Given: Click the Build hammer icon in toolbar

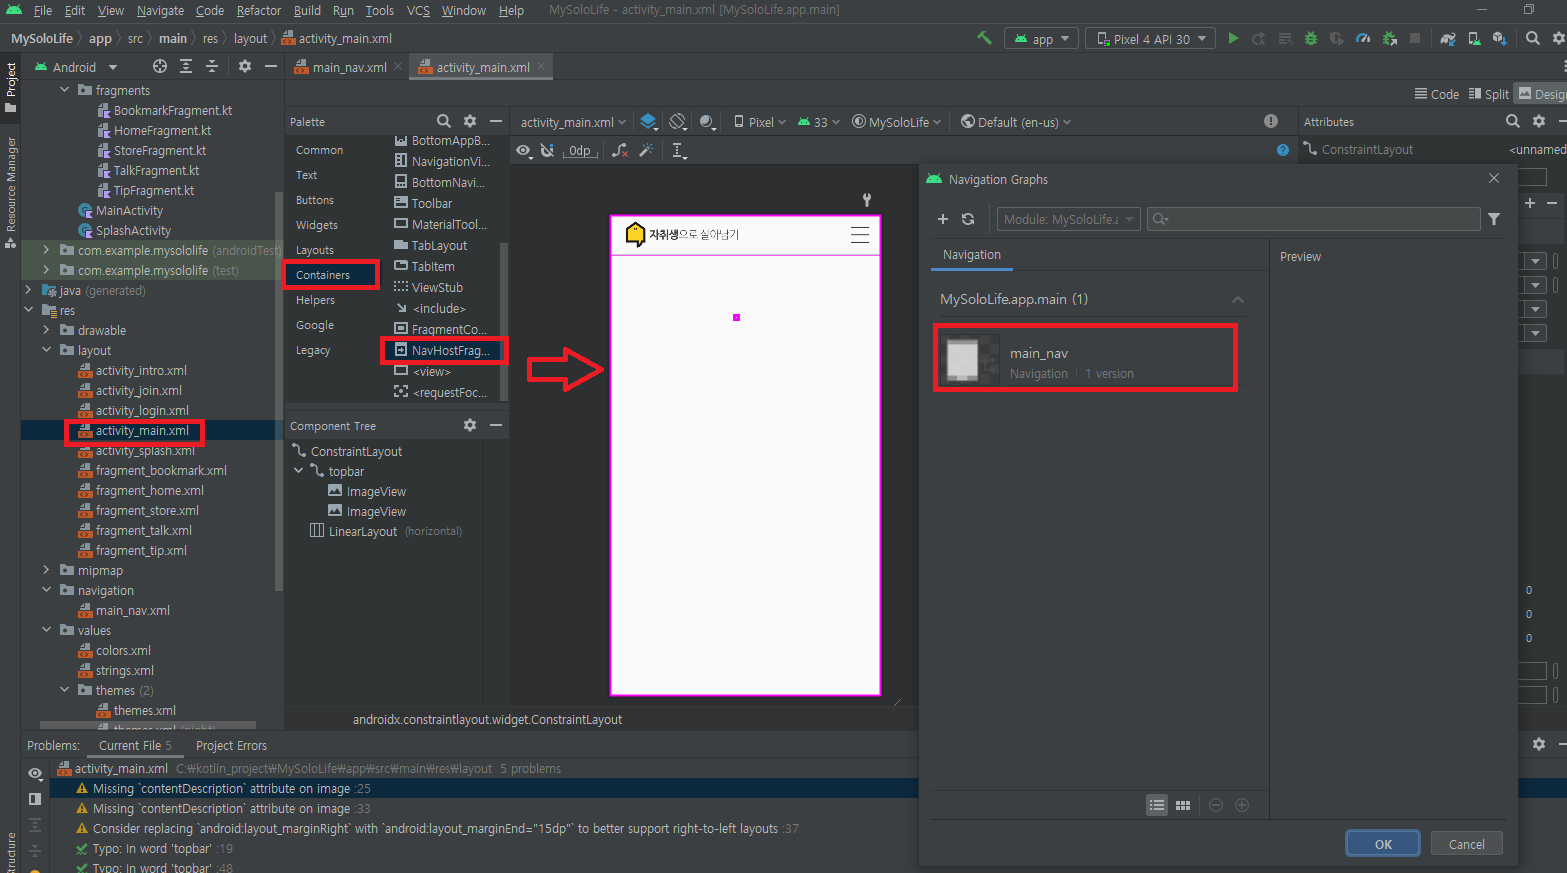Looking at the screenshot, I should tap(985, 38).
